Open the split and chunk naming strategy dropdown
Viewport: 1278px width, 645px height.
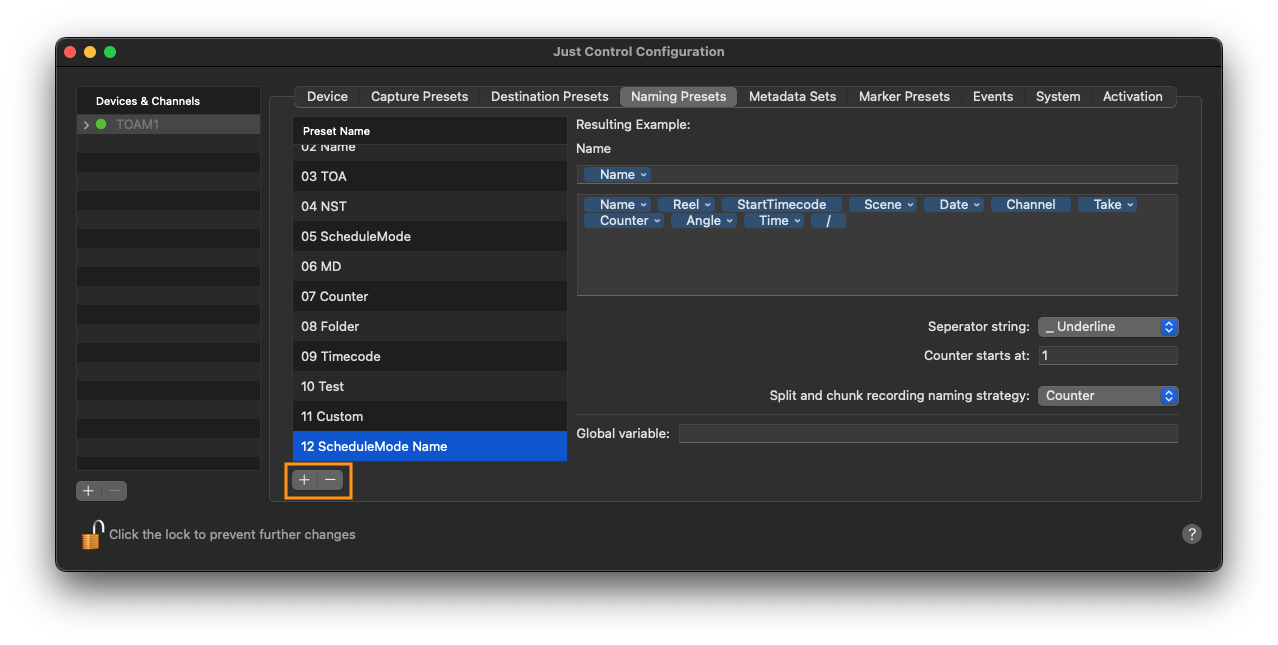coord(1108,396)
